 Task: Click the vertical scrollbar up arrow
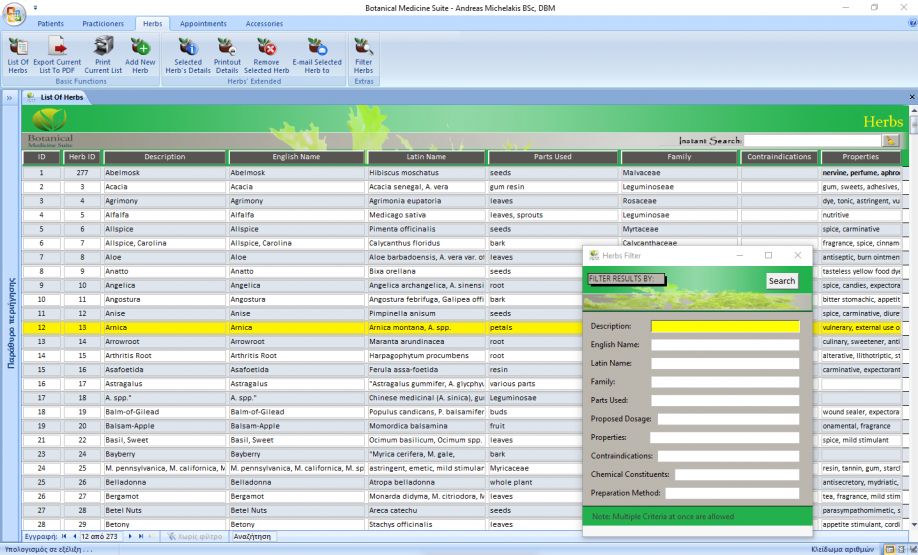coord(913,110)
